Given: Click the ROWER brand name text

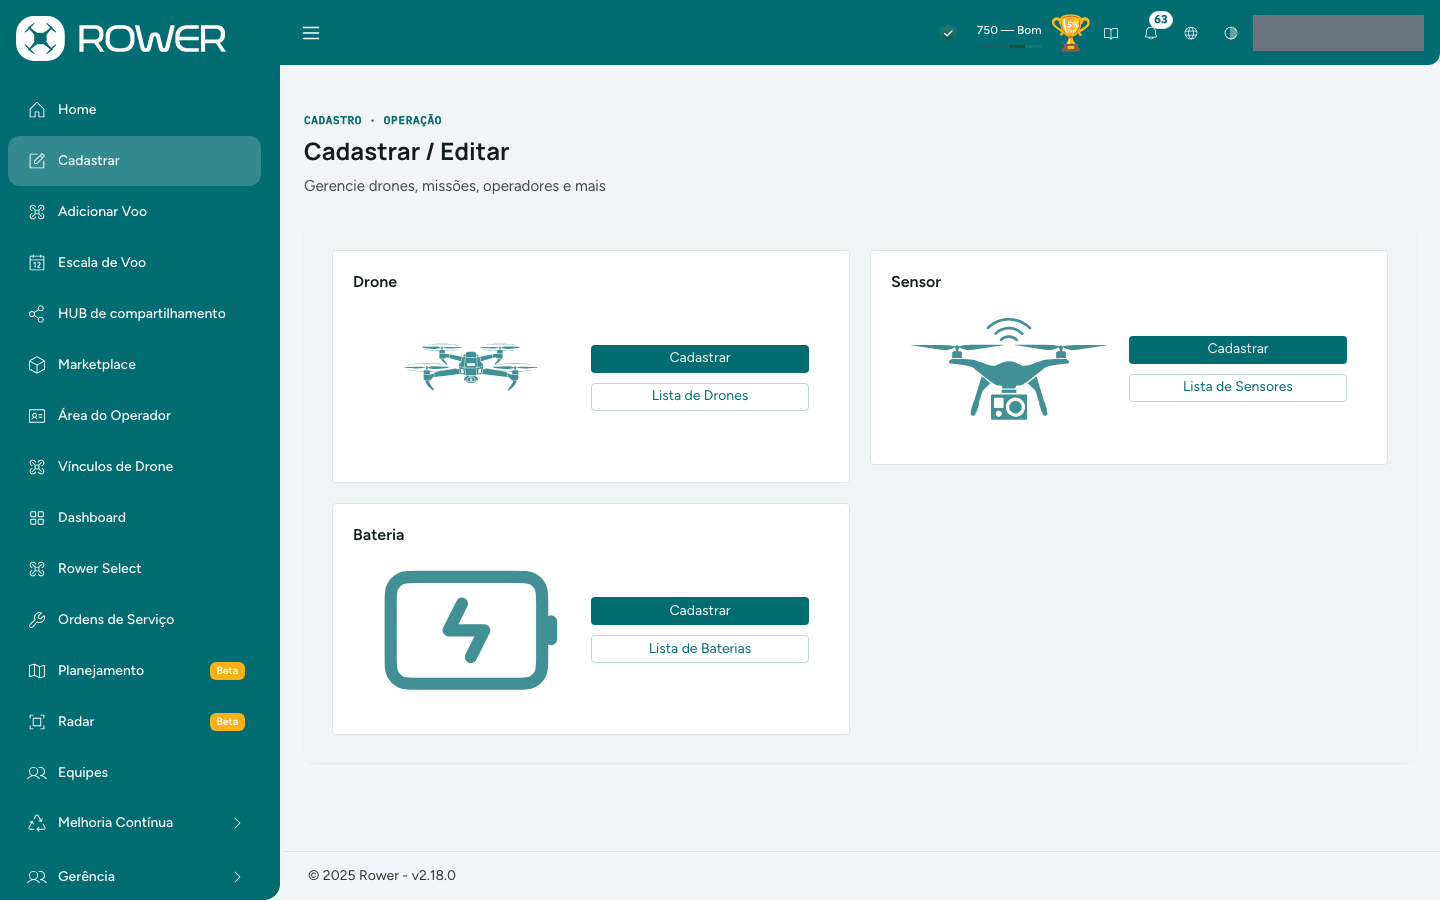Looking at the screenshot, I should (x=152, y=39).
